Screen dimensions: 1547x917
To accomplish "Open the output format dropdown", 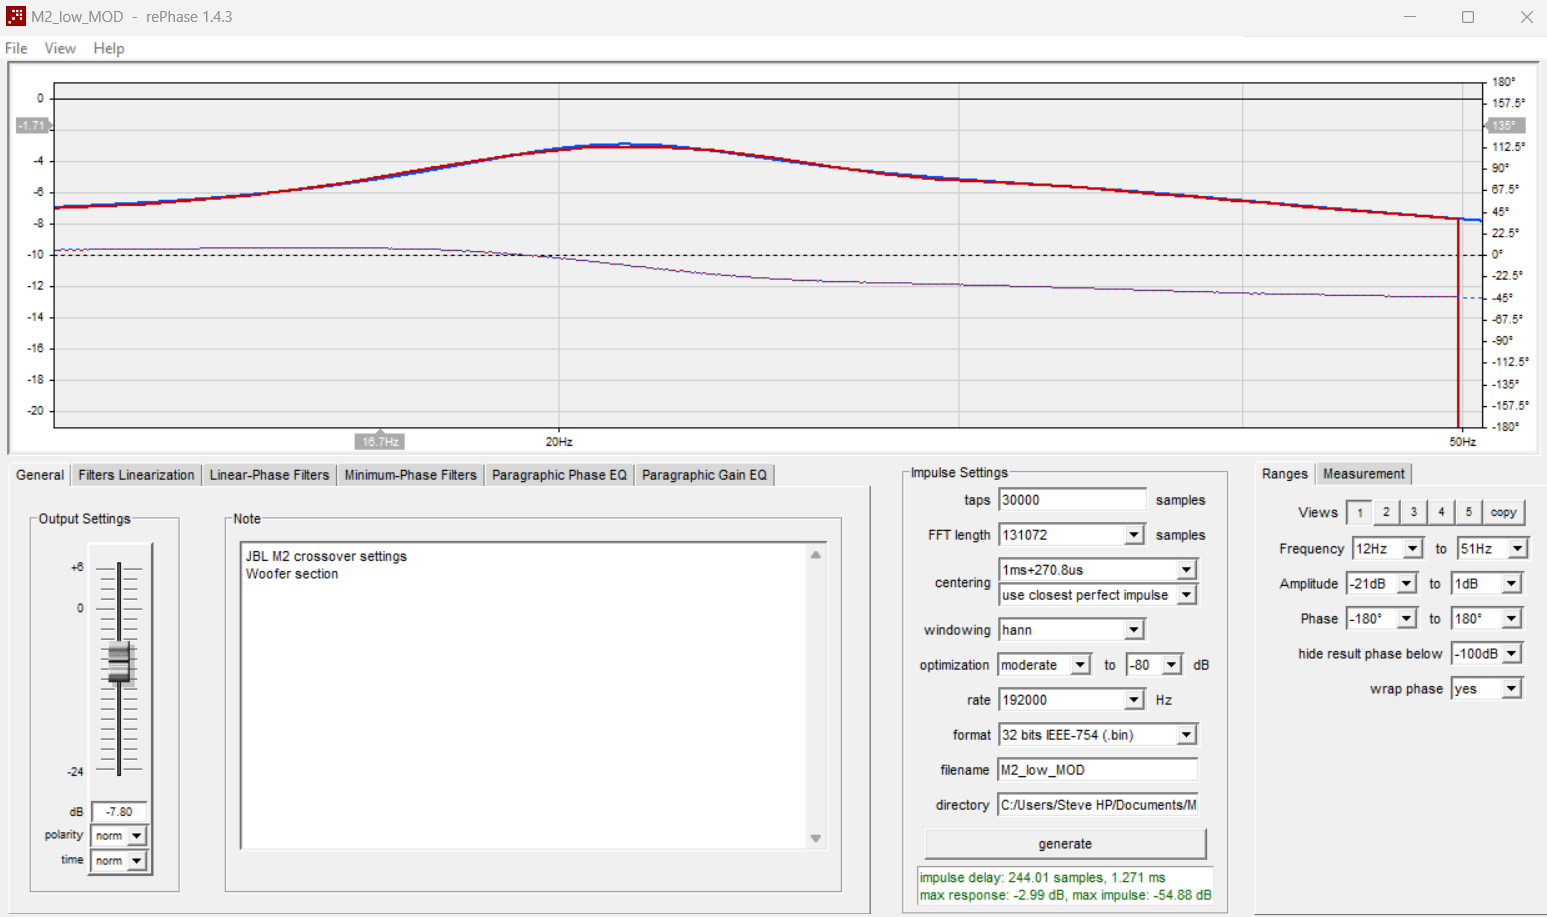I will tap(1186, 735).
